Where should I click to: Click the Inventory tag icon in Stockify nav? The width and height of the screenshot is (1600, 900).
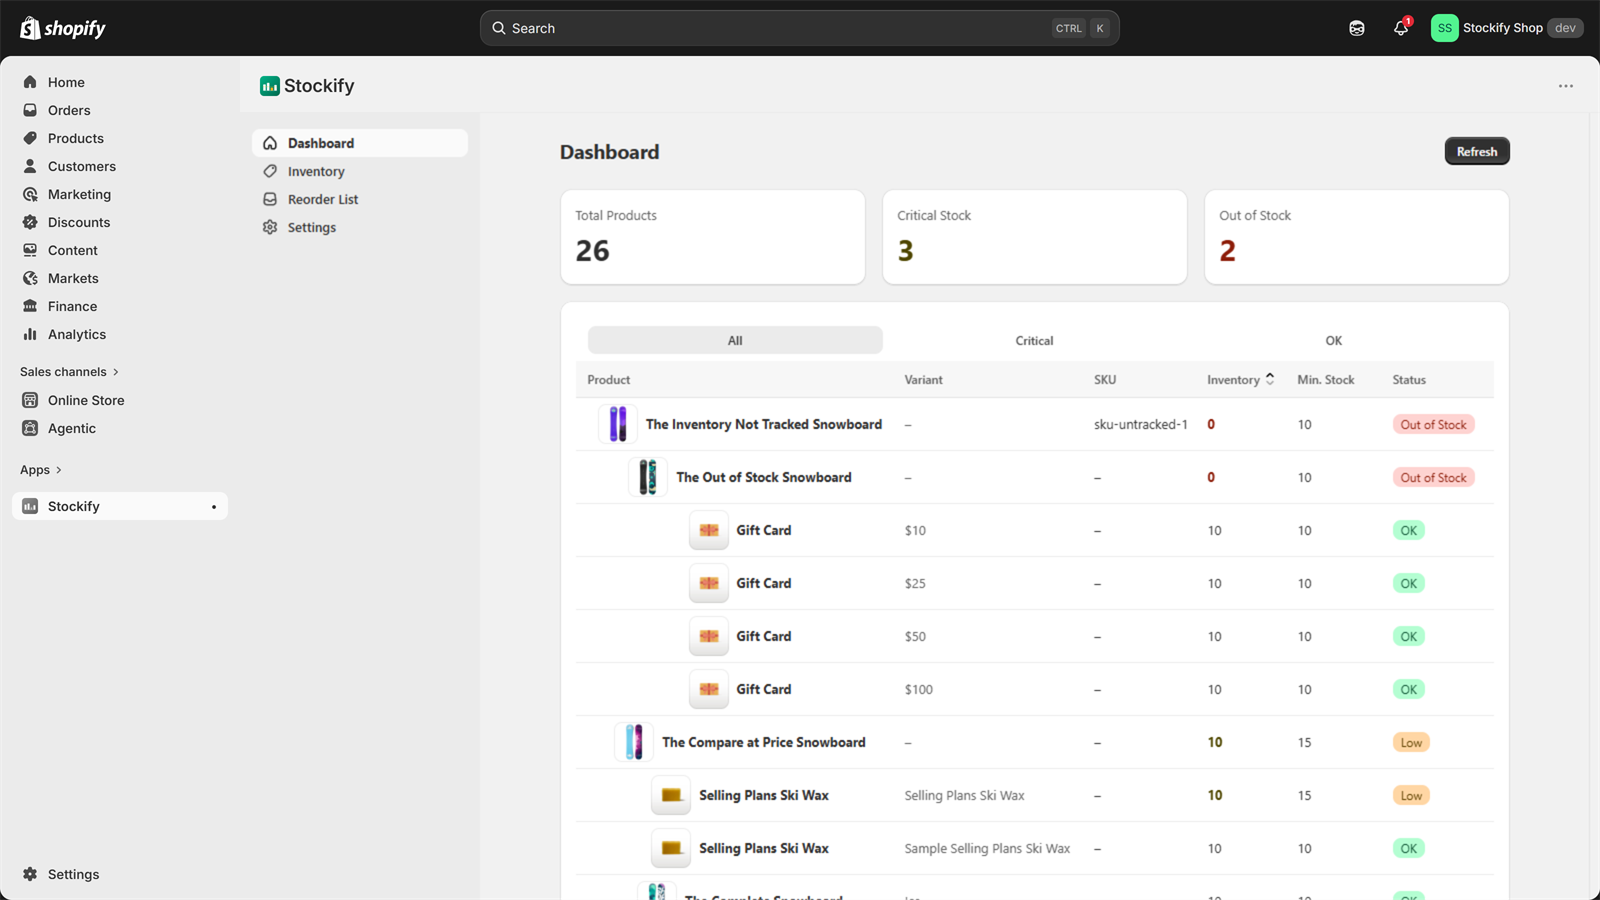click(270, 171)
